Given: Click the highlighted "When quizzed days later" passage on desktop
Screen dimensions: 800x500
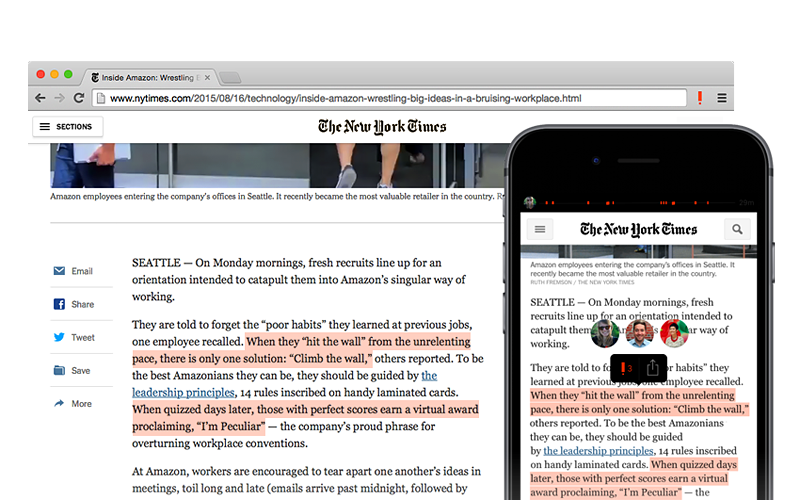Looking at the screenshot, I should (305, 417).
